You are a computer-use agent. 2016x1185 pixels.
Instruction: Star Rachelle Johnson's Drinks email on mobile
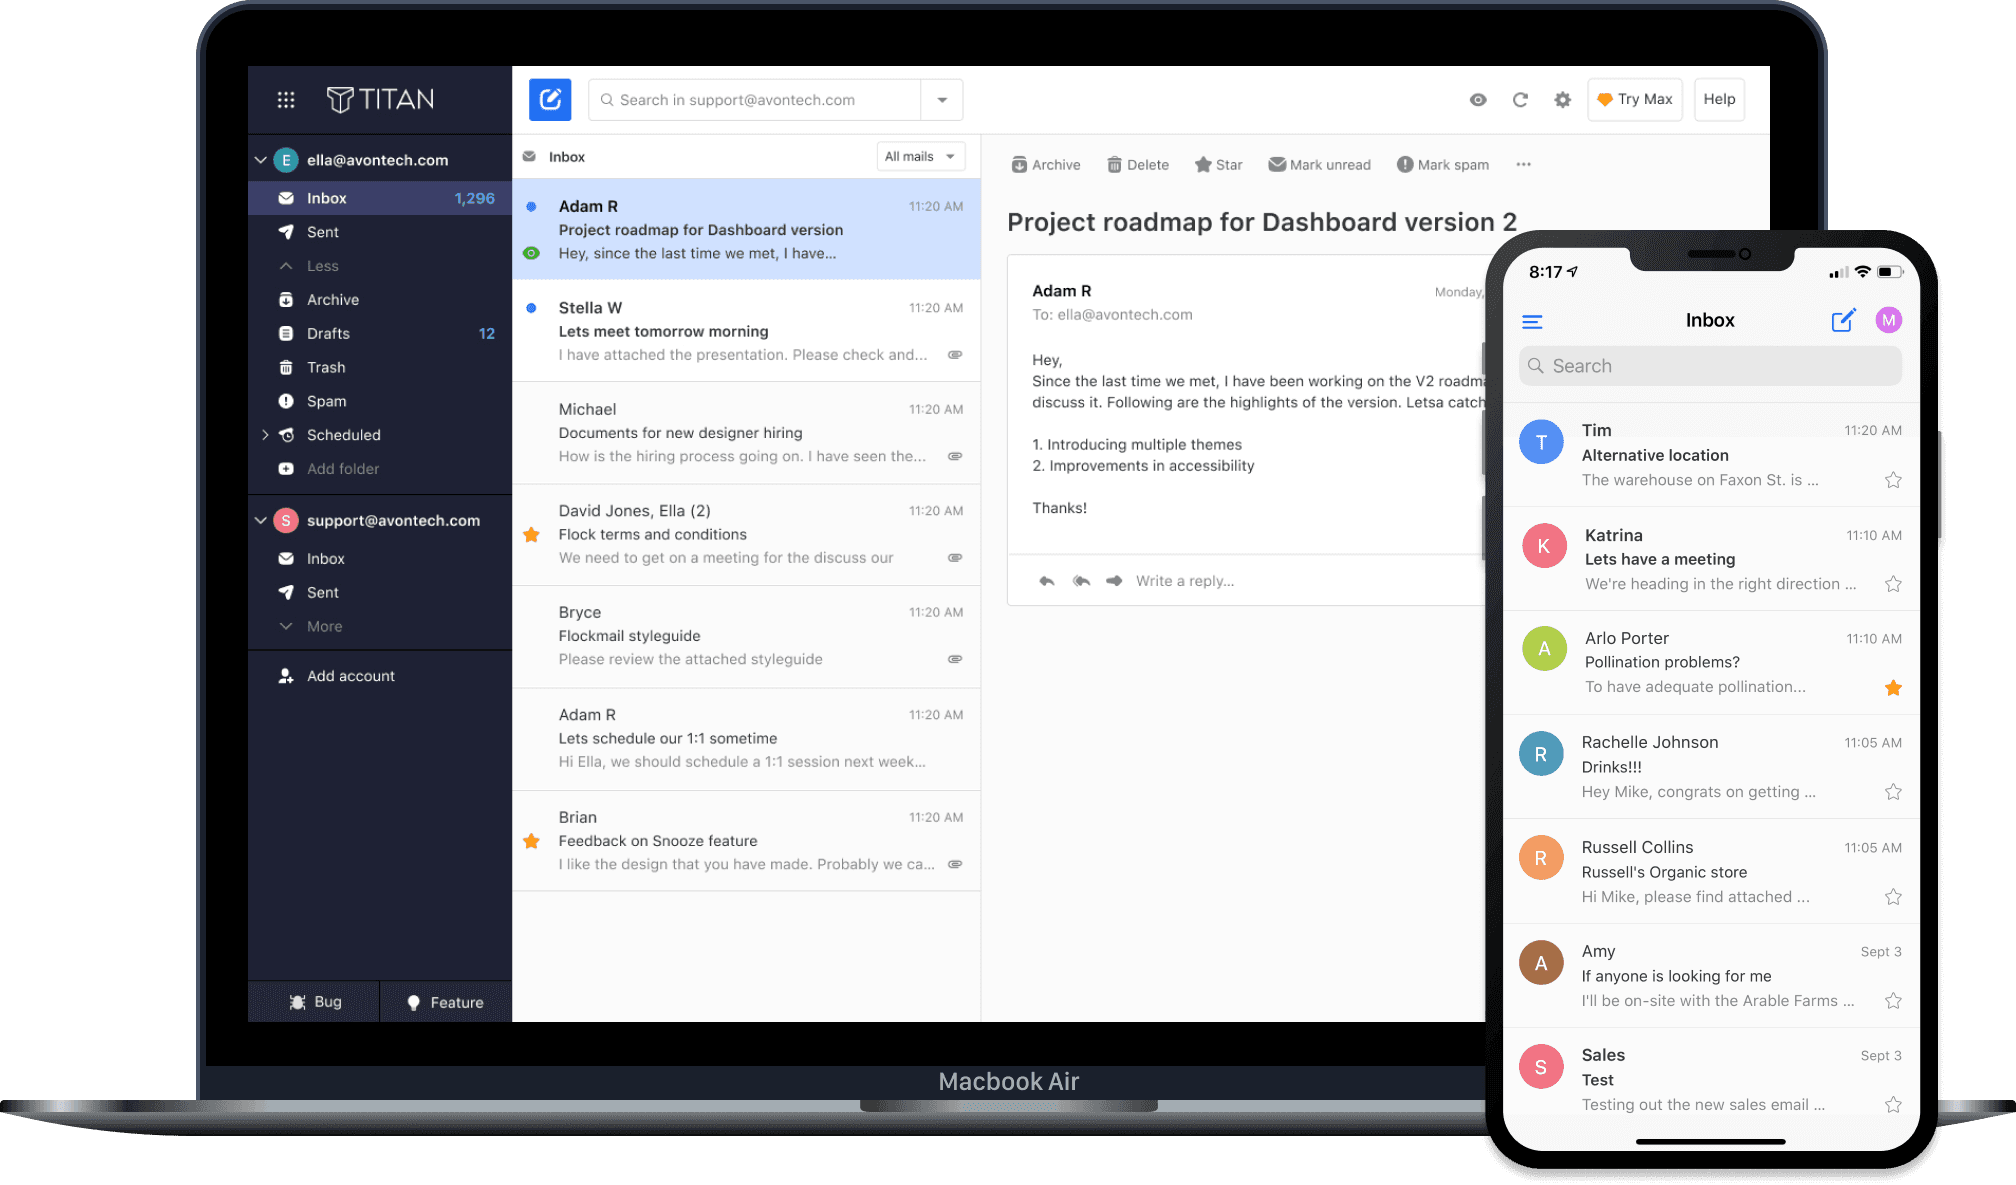click(1893, 791)
